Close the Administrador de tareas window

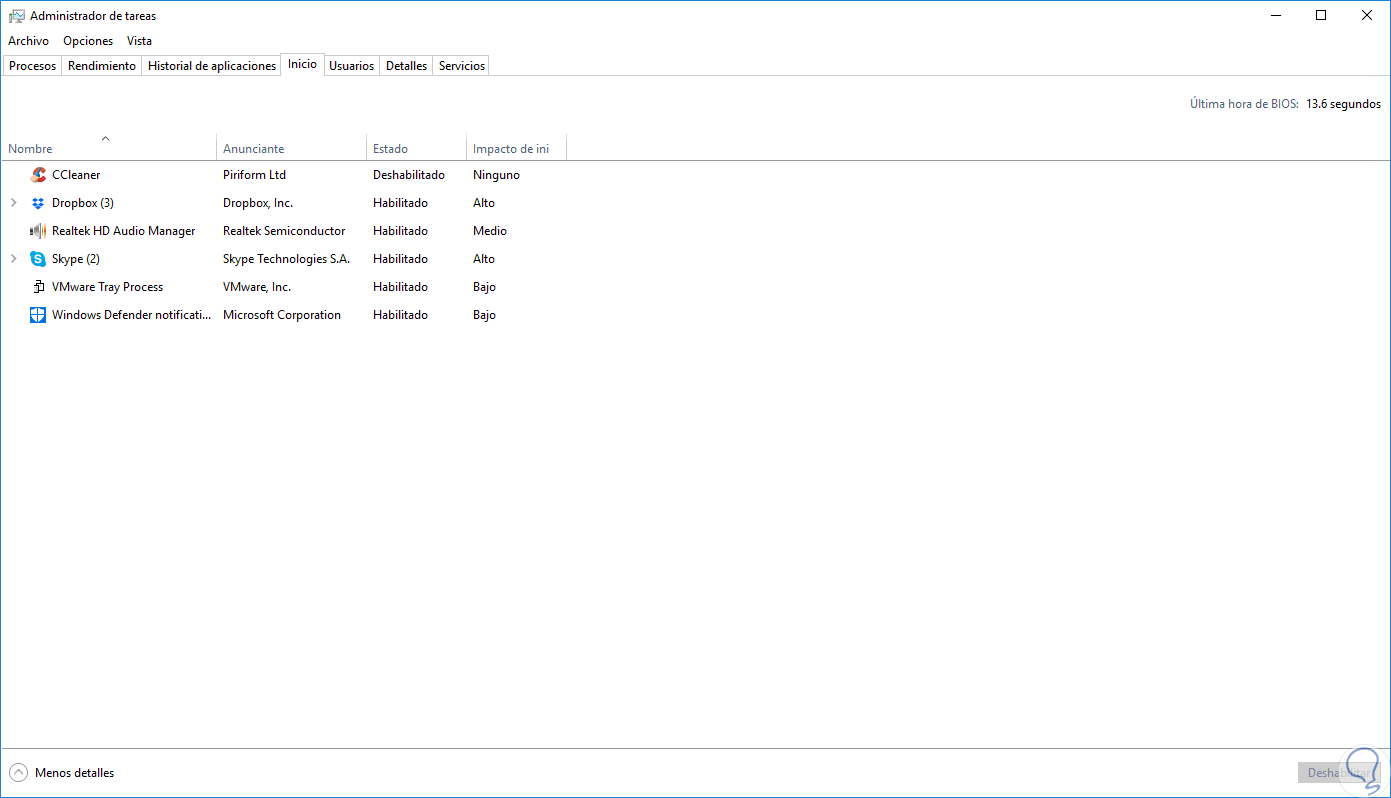(x=1367, y=16)
